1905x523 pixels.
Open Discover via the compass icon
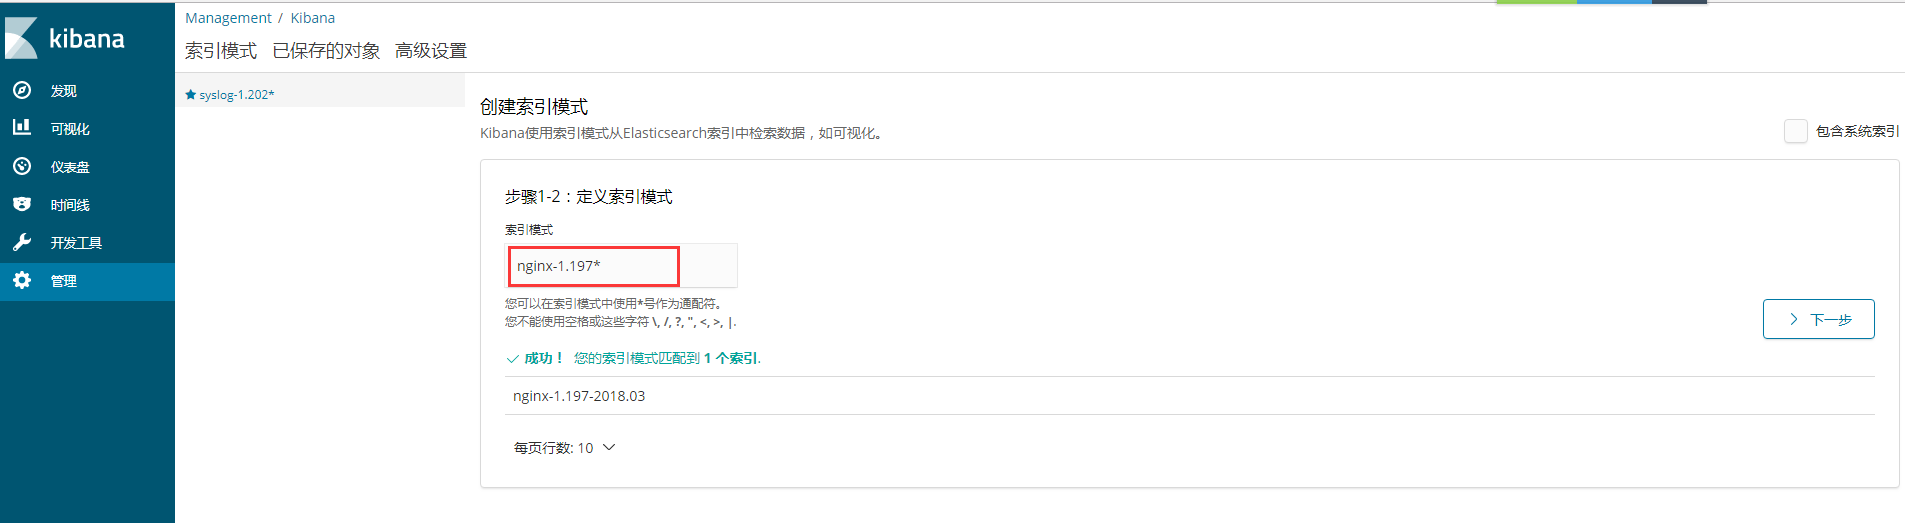point(22,90)
